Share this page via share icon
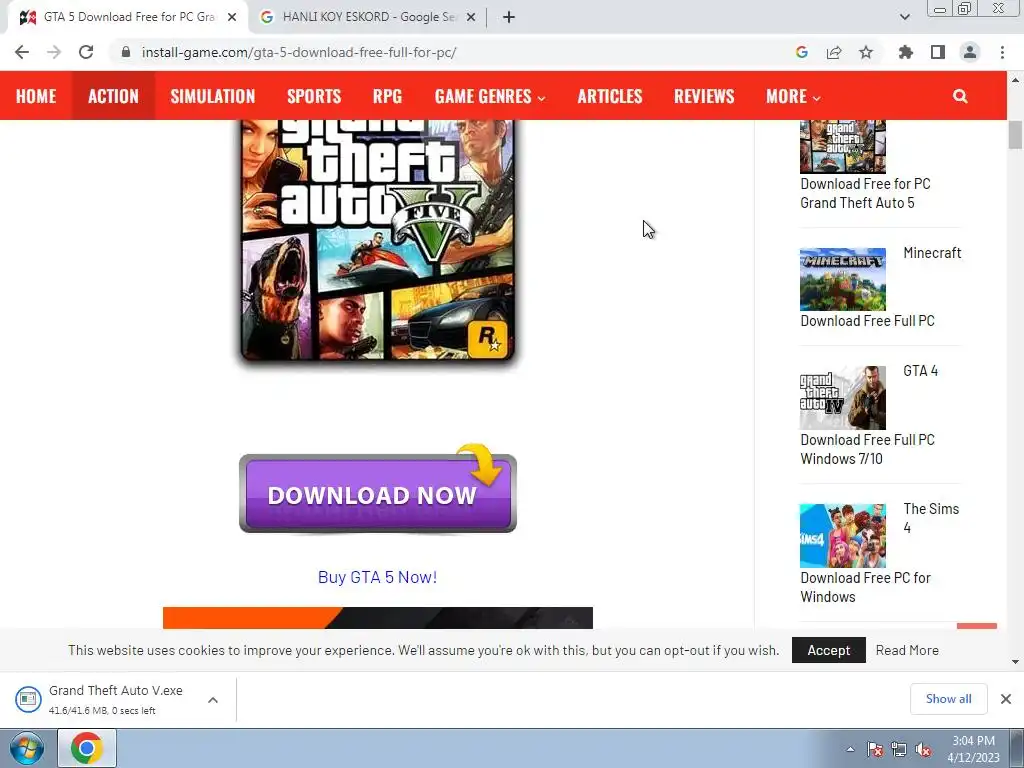This screenshot has height=768, width=1024. 834,52
